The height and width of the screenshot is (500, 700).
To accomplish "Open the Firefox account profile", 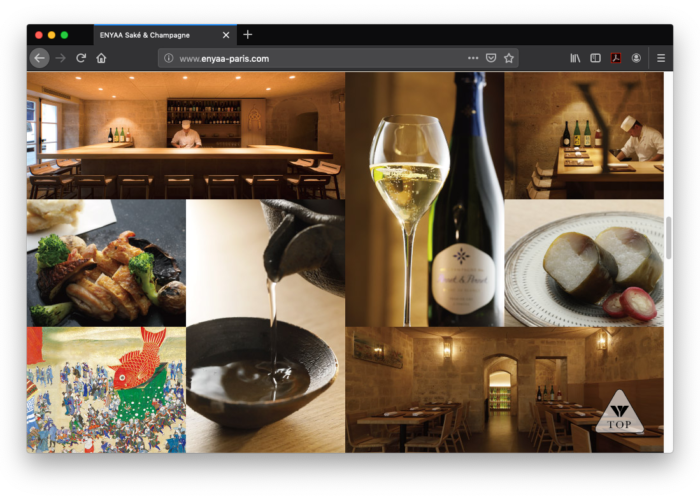I will pyautogui.click(x=636, y=58).
